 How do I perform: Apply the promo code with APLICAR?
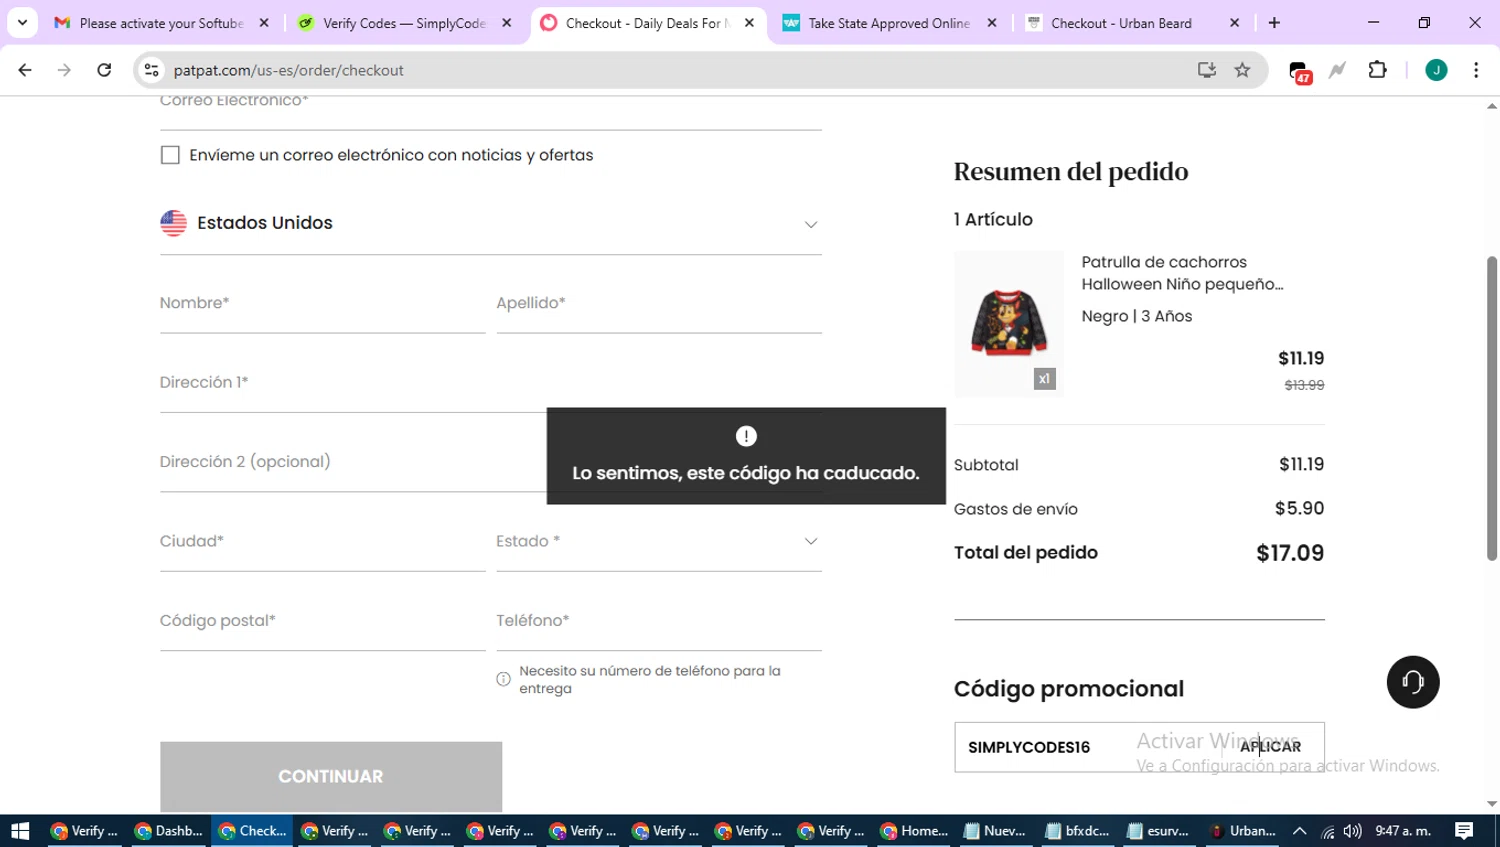pyautogui.click(x=1270, y=747)
